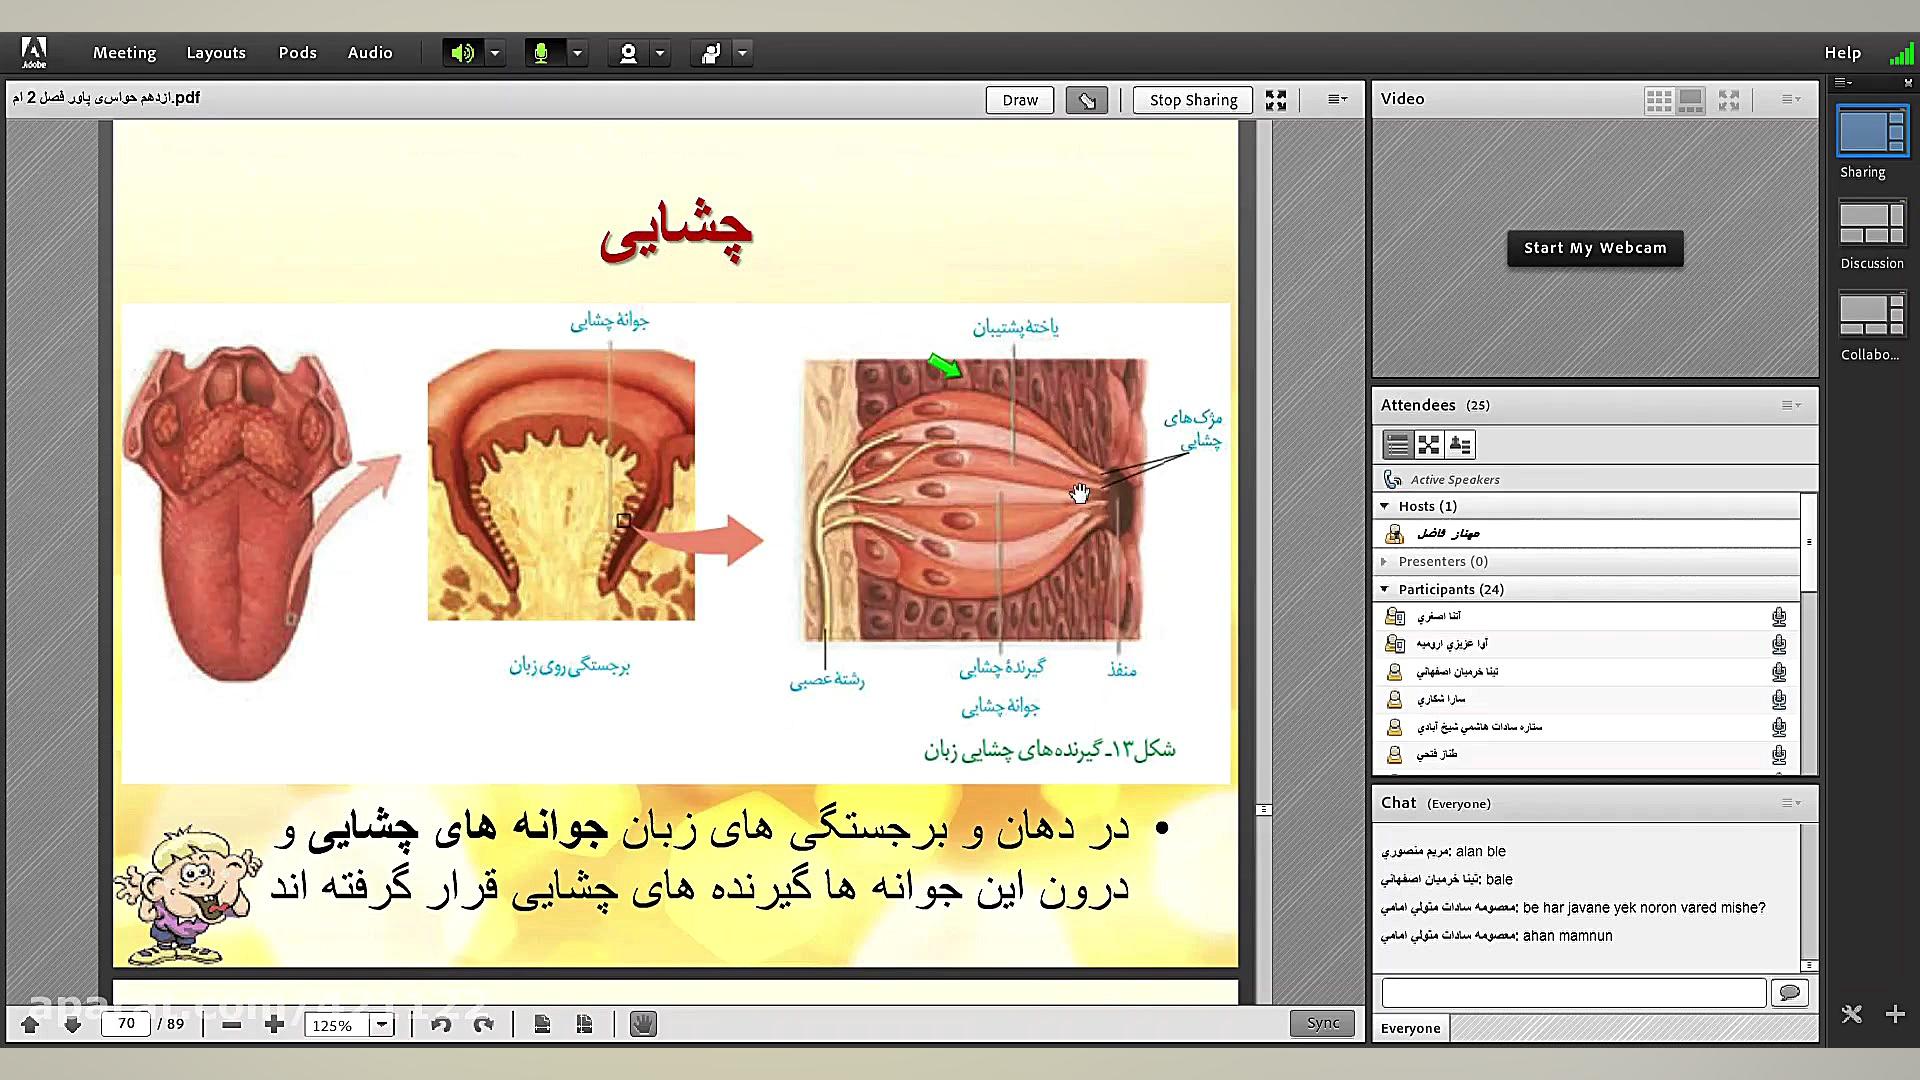This screenshot has height=1080, width=1920.
Task: Select participant تينا خرميان اصفهاني row
Action: 1588,672
